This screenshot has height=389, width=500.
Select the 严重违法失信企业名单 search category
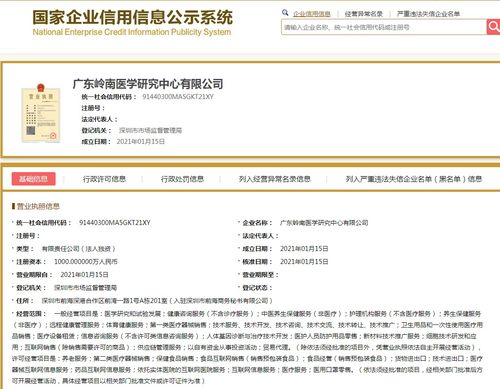[428, 14]
